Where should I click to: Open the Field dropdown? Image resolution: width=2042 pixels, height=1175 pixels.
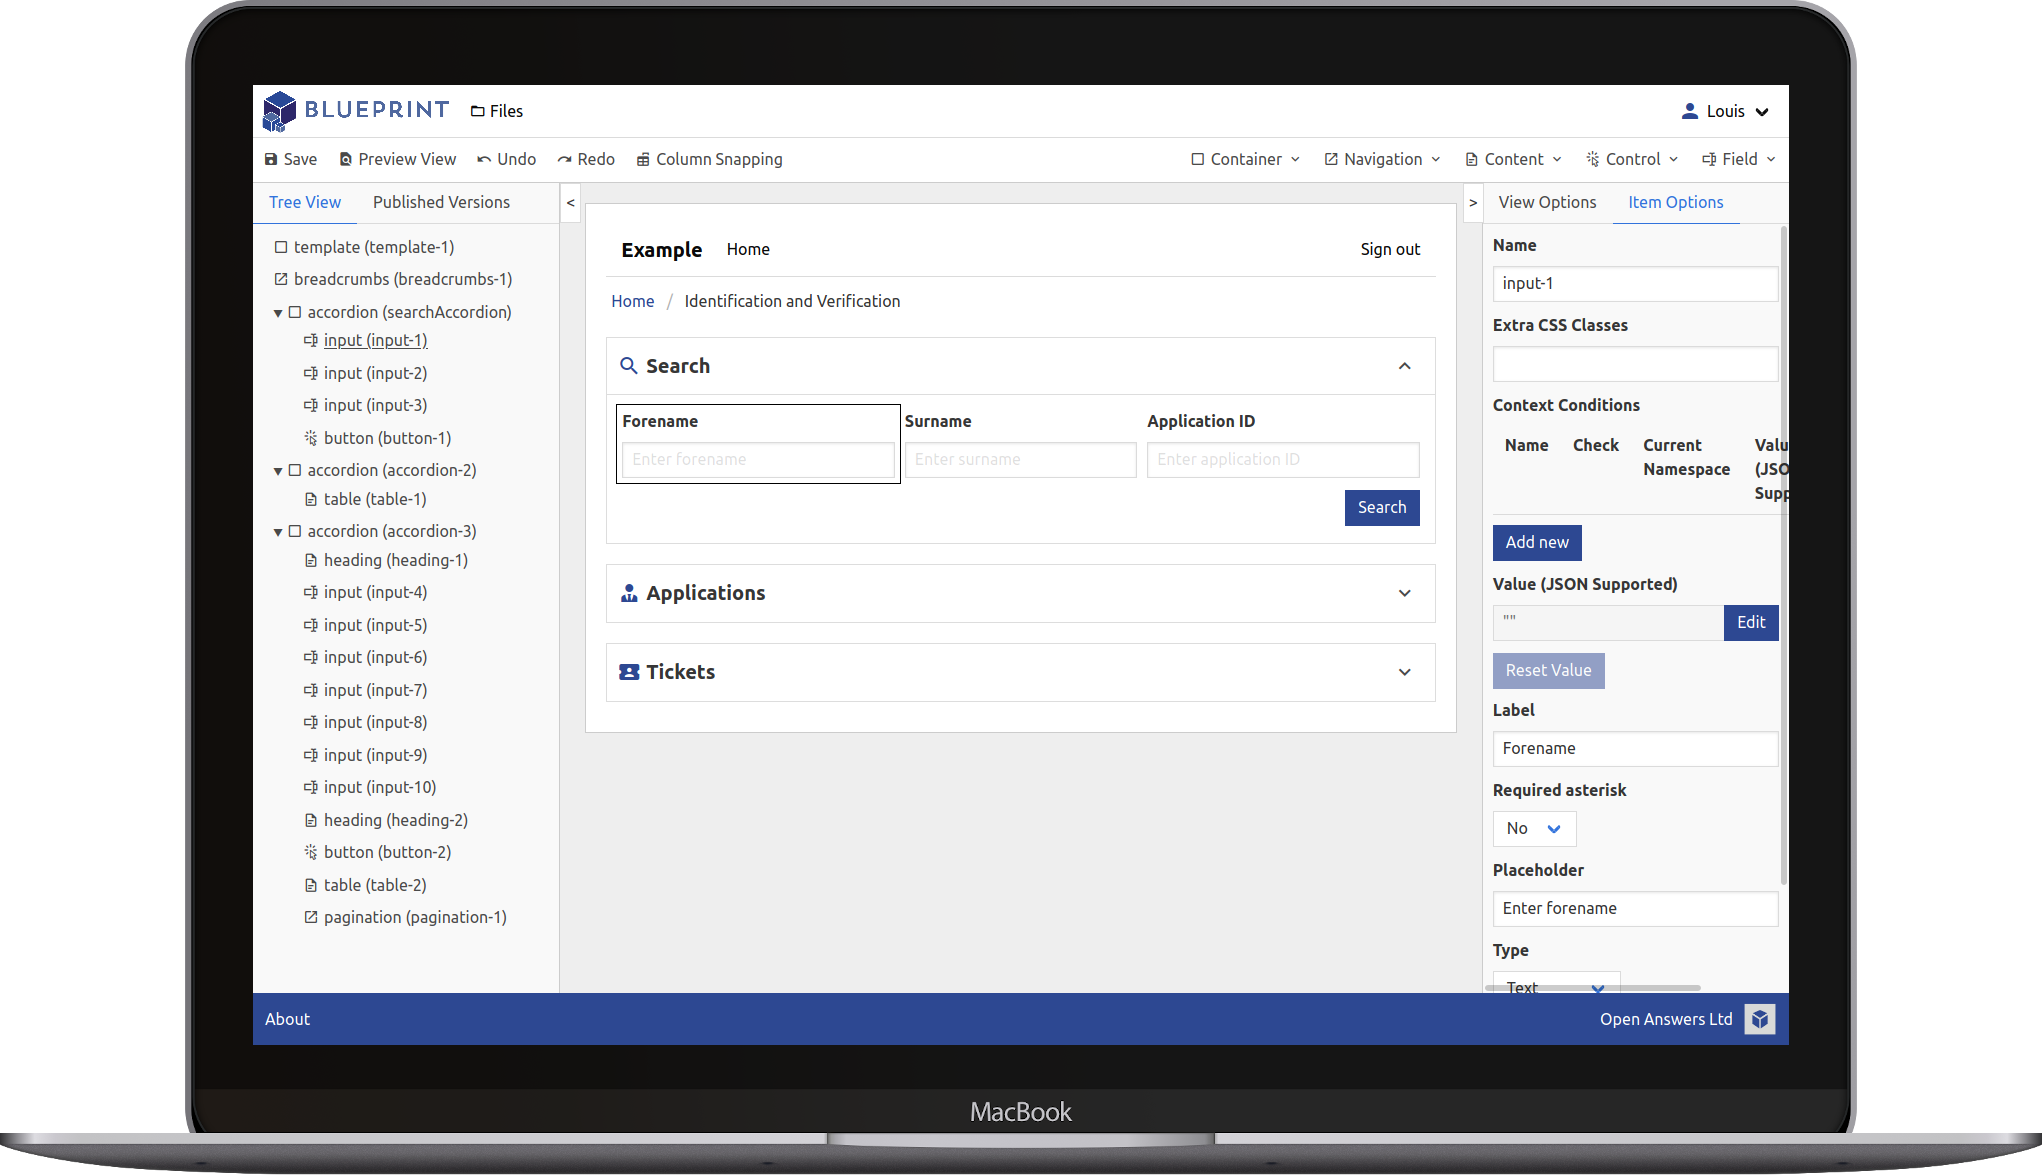pyautogui.click(x=1738, y=159)
